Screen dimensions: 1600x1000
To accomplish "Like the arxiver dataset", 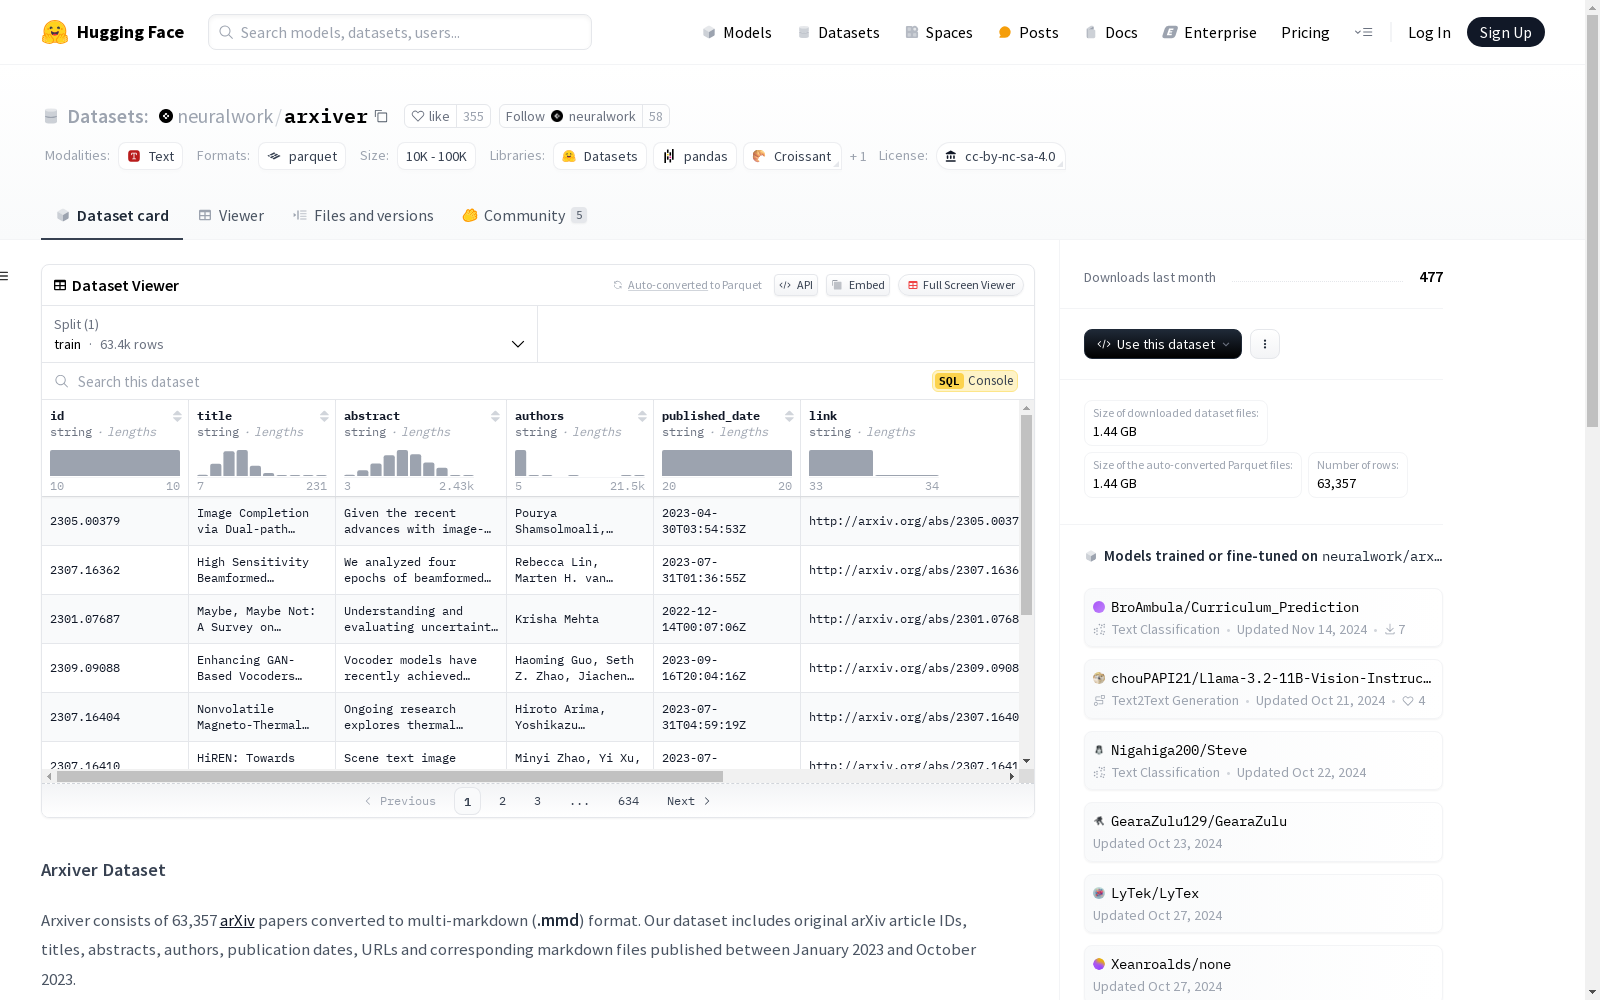I will point(431,116).
